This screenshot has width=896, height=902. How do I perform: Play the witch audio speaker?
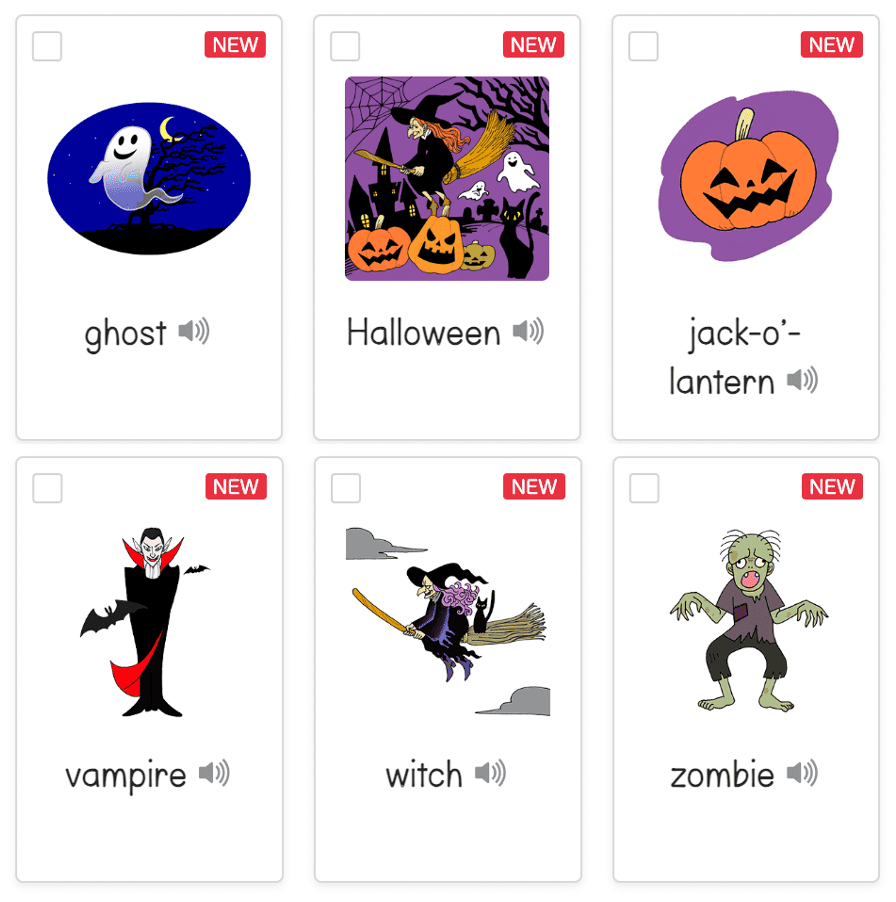(491, 773)
